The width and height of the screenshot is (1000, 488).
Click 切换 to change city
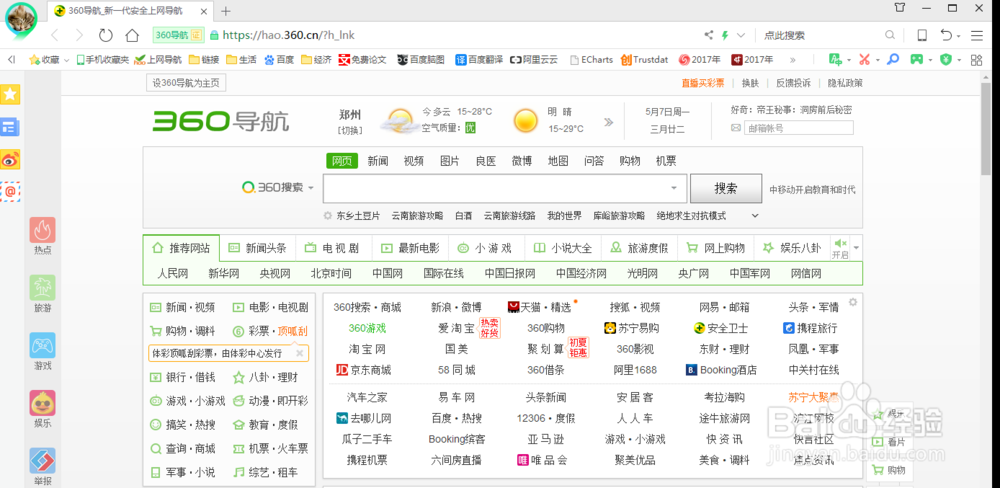click(x=350, y=130)
